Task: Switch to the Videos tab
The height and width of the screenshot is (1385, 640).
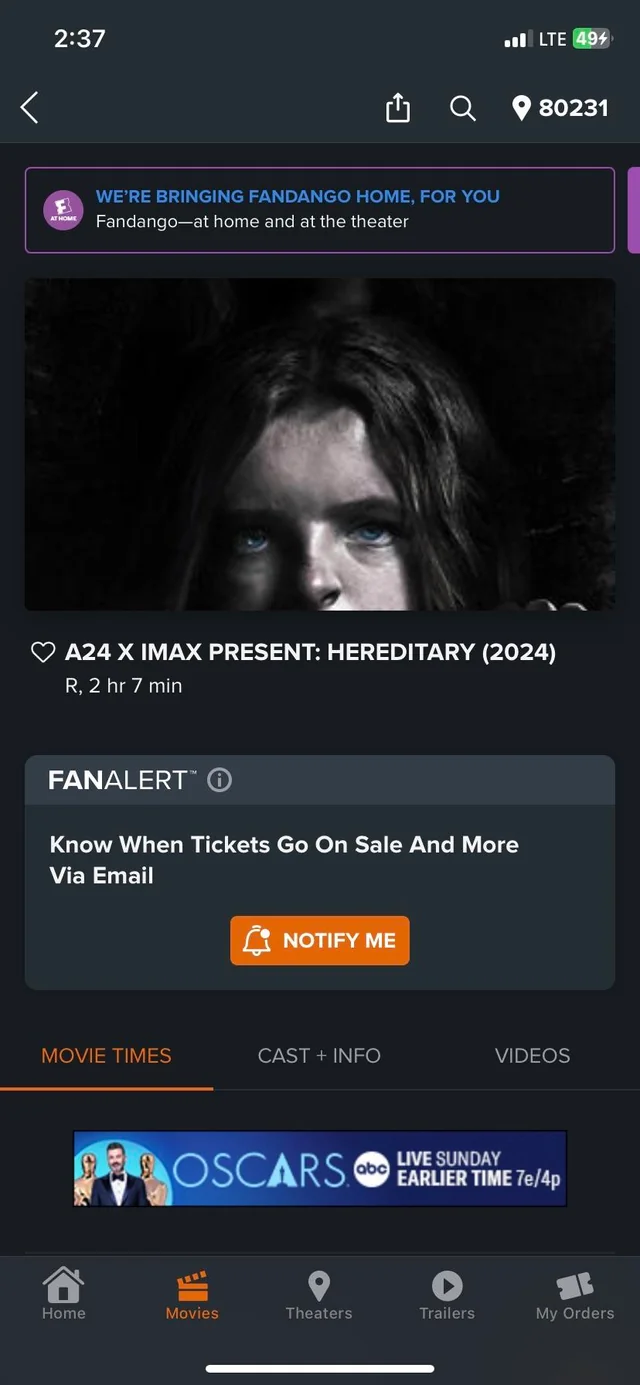Action: click(532, 1055)
